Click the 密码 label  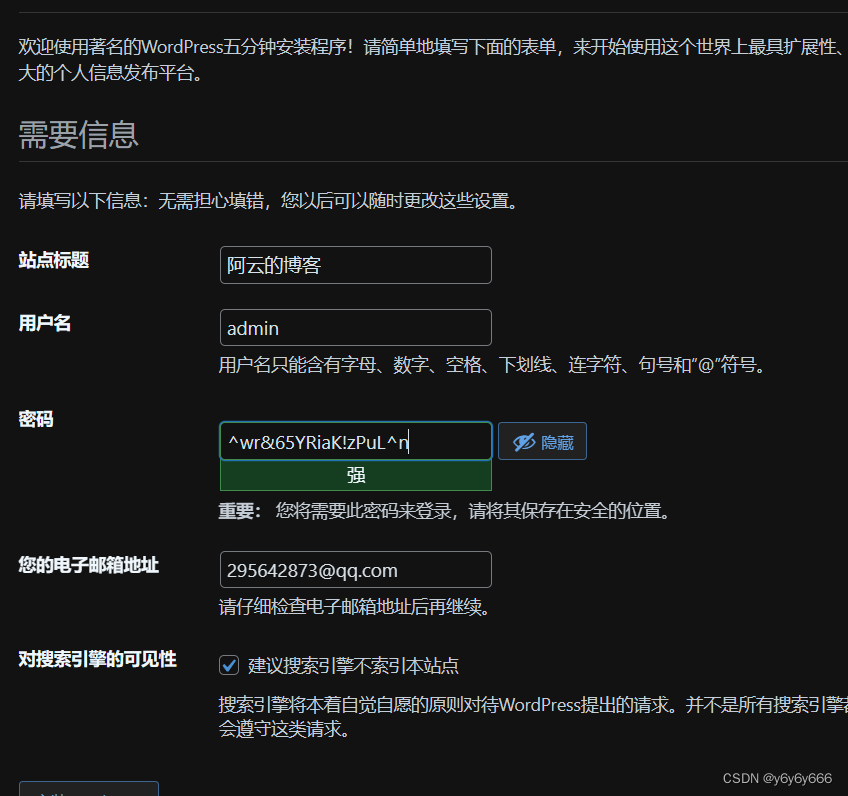pos(36,419)
